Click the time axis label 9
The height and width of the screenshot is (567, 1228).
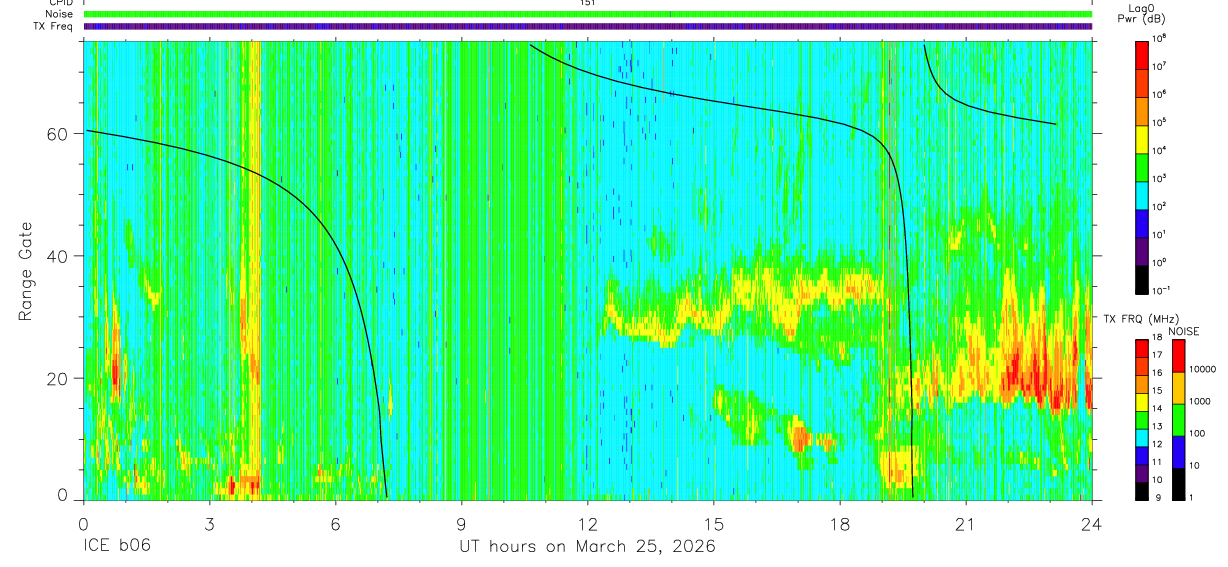coord(462,523)
